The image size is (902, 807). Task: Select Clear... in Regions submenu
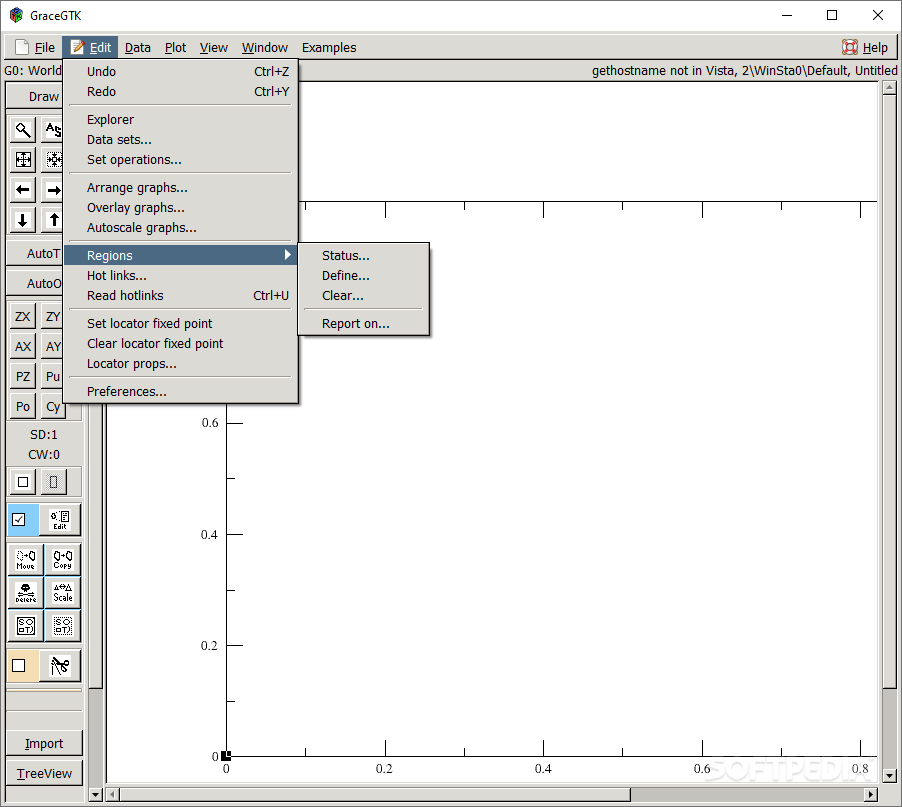364,296
